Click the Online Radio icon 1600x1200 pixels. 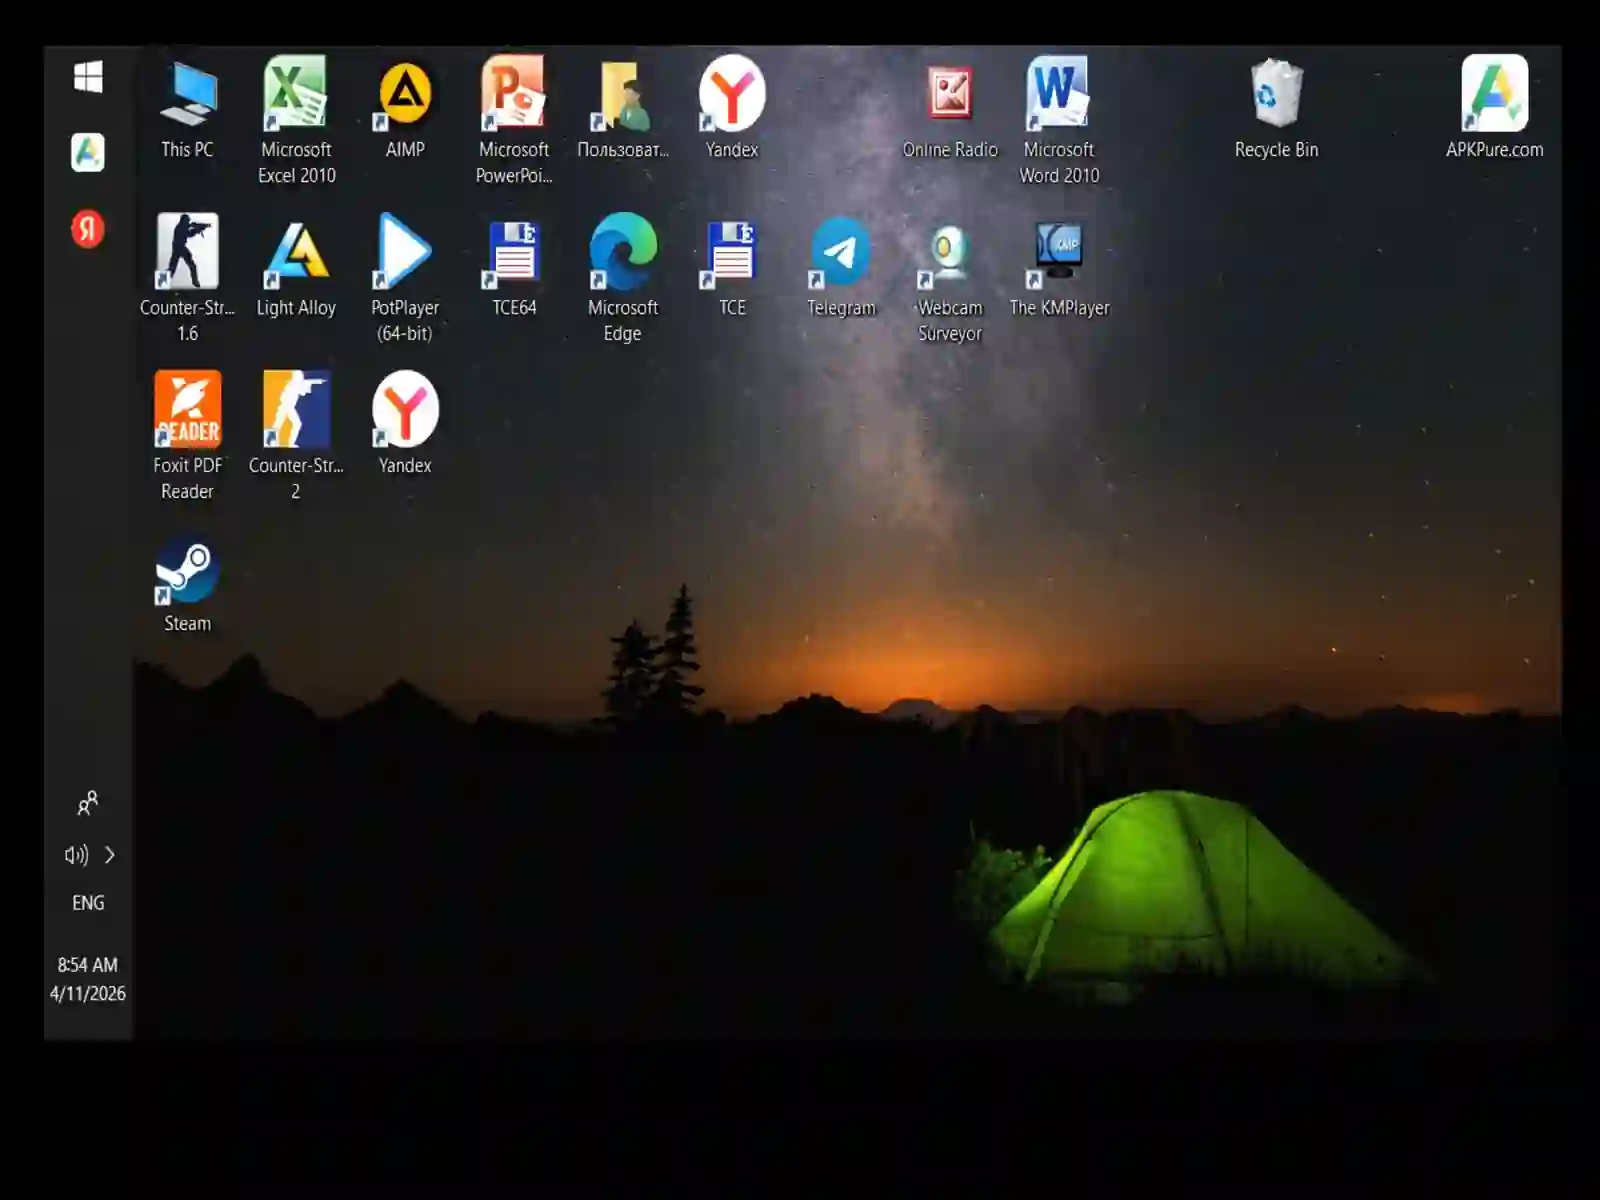(950, 110)
